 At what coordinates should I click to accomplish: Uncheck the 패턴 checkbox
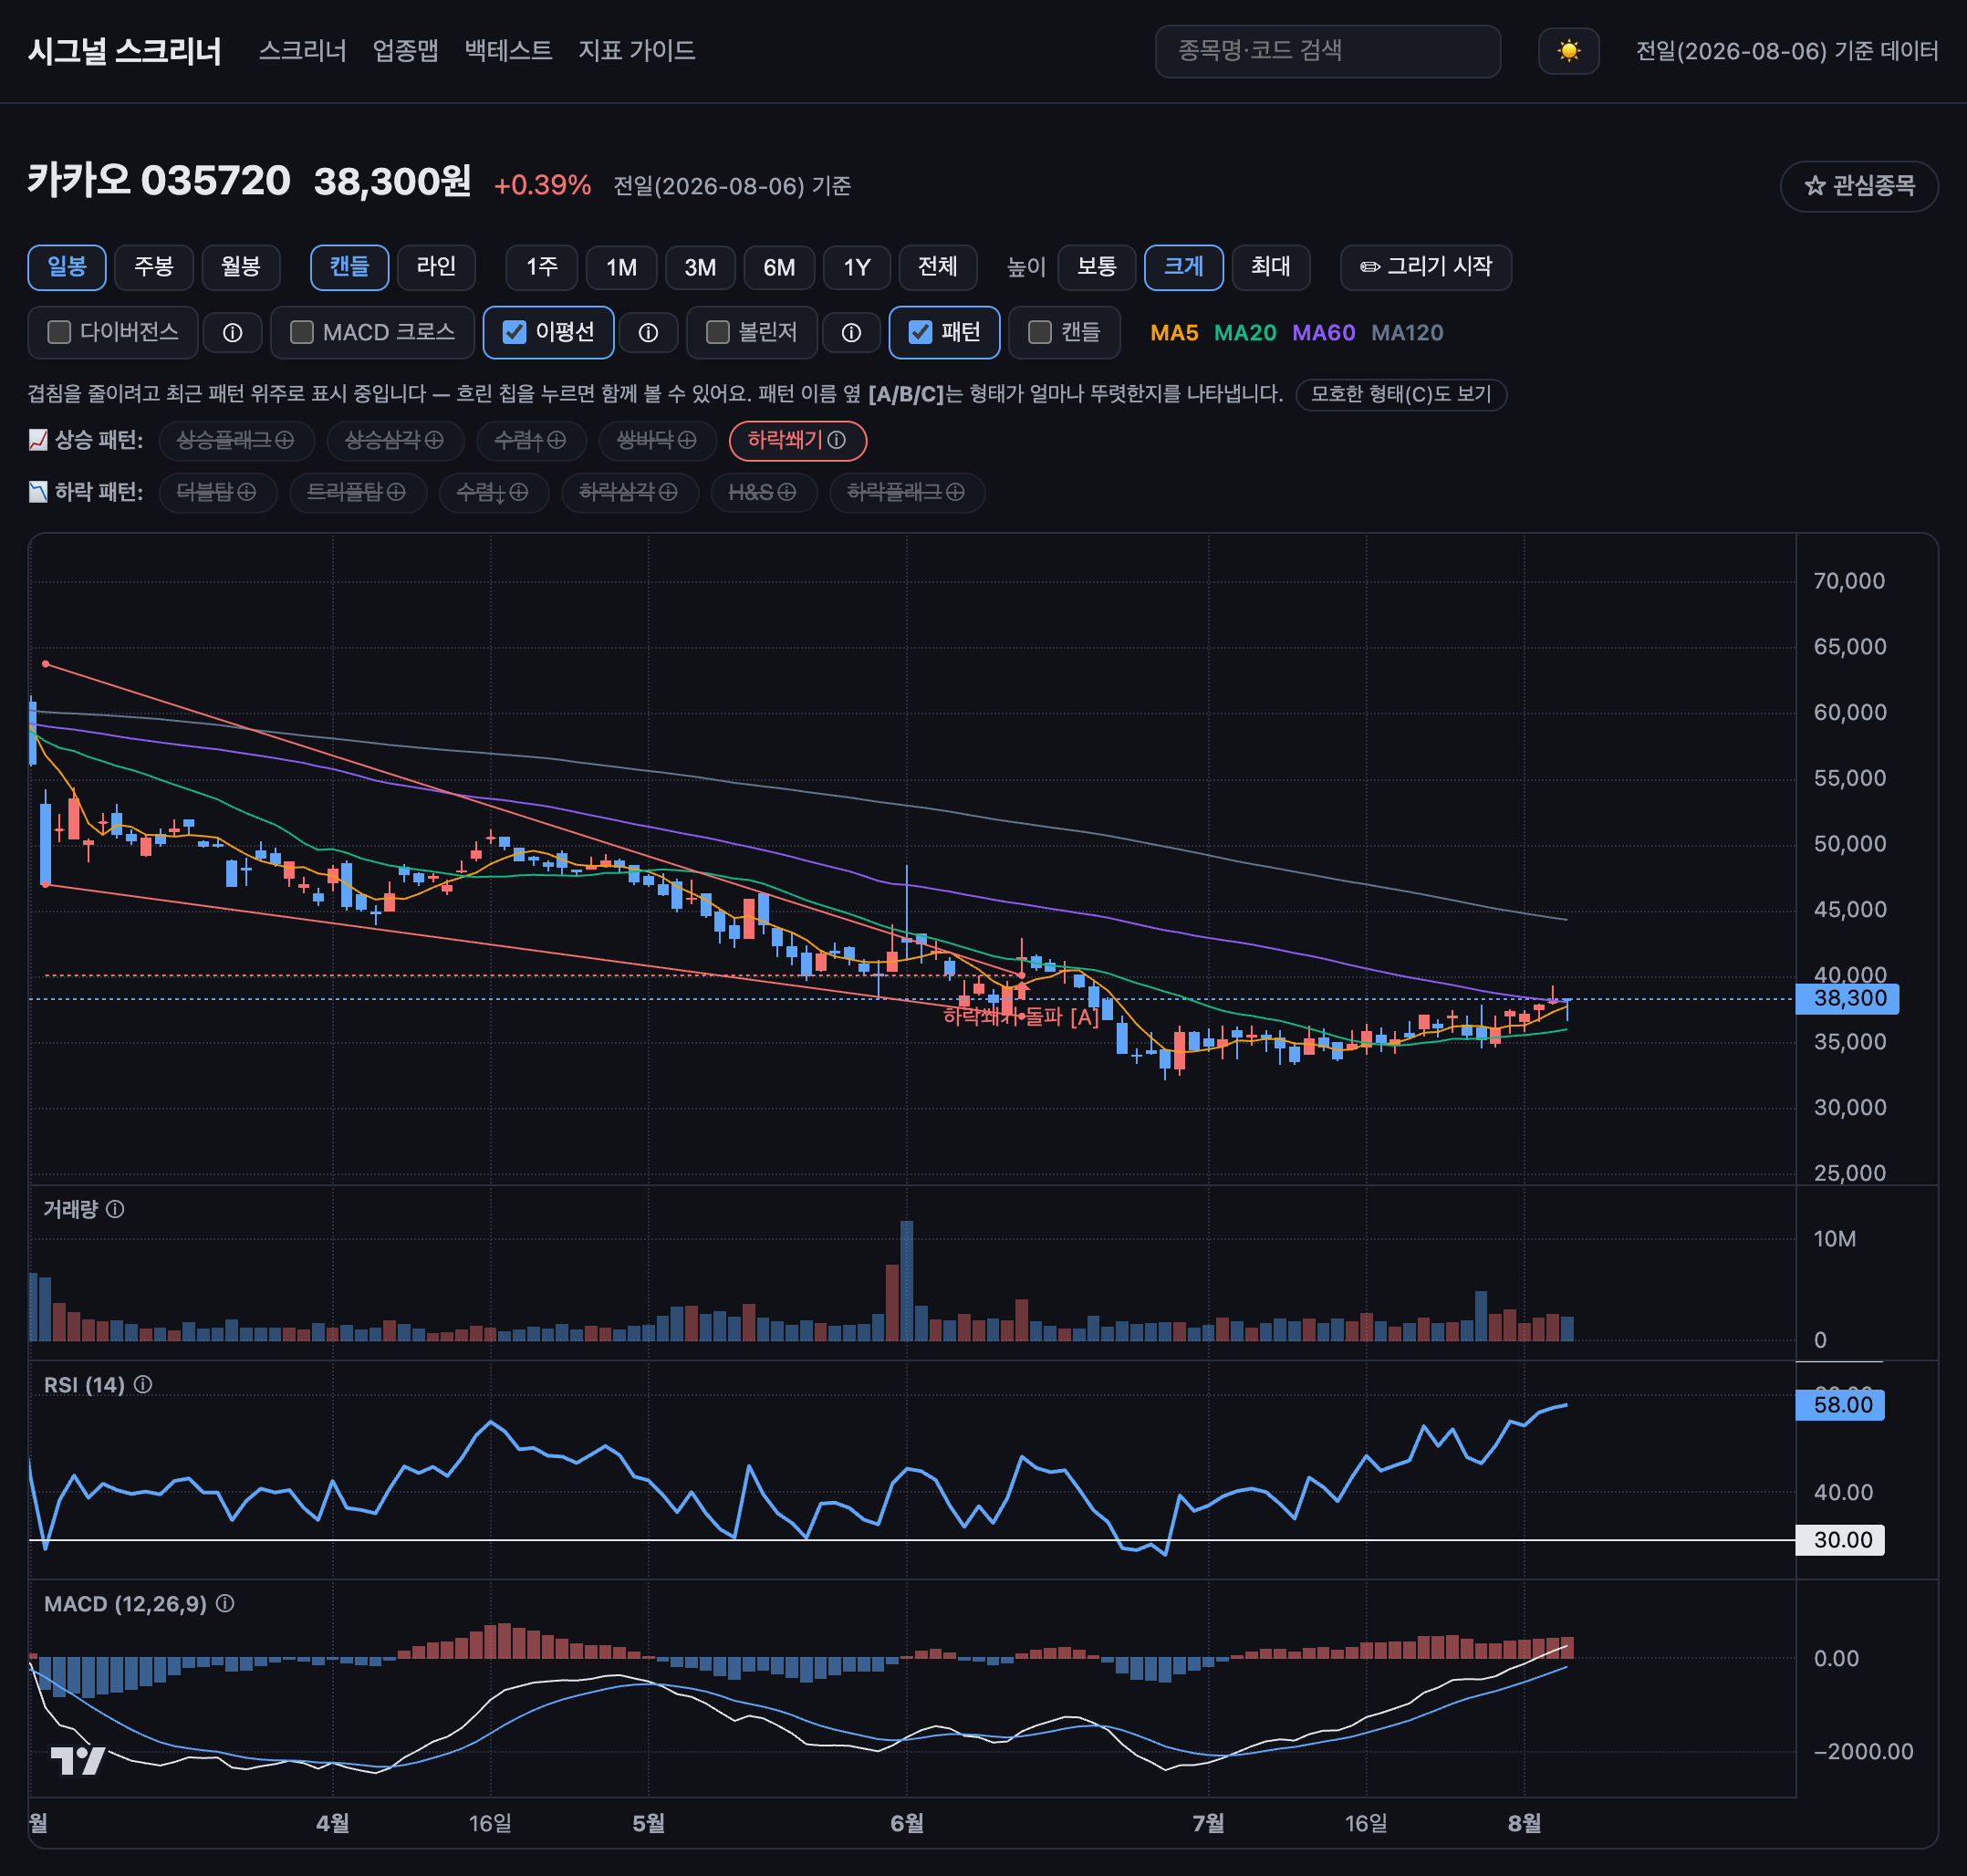pos(920,332)
